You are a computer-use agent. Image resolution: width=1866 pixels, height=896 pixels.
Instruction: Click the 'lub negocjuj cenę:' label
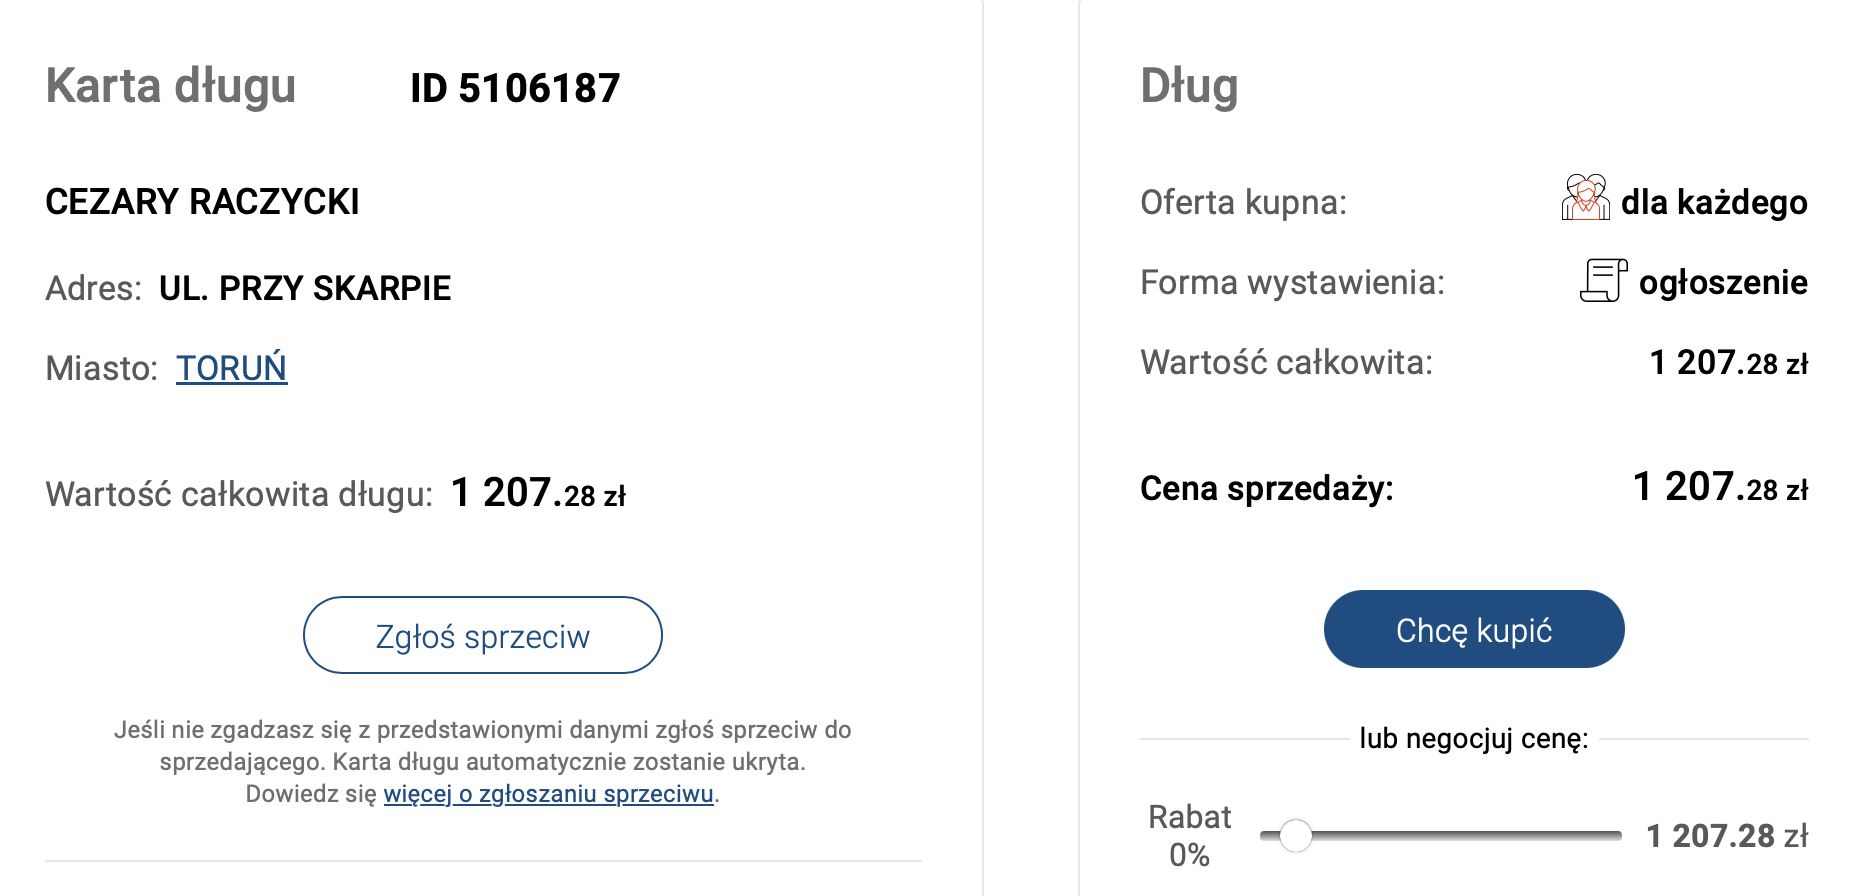pos(1473,739)
